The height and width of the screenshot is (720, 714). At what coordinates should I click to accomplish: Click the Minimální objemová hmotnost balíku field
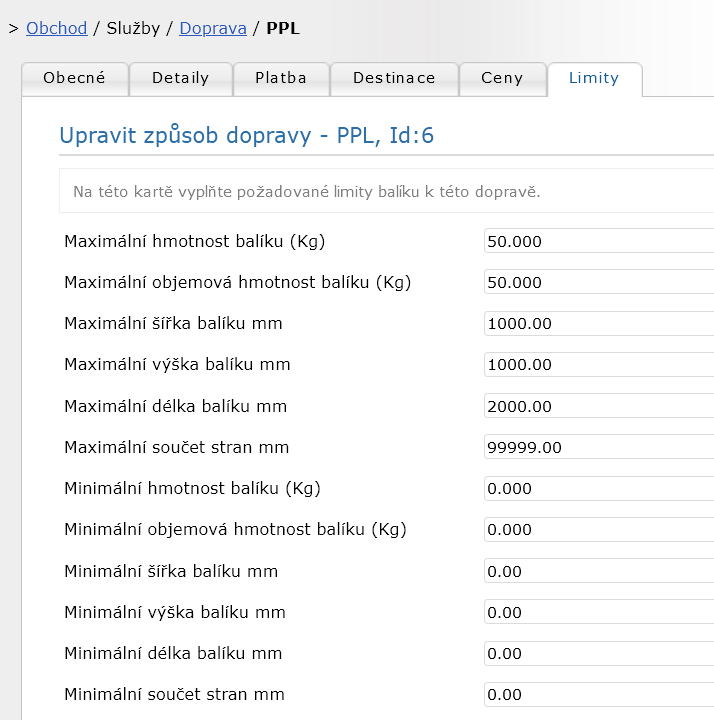(x=599, y=529)
